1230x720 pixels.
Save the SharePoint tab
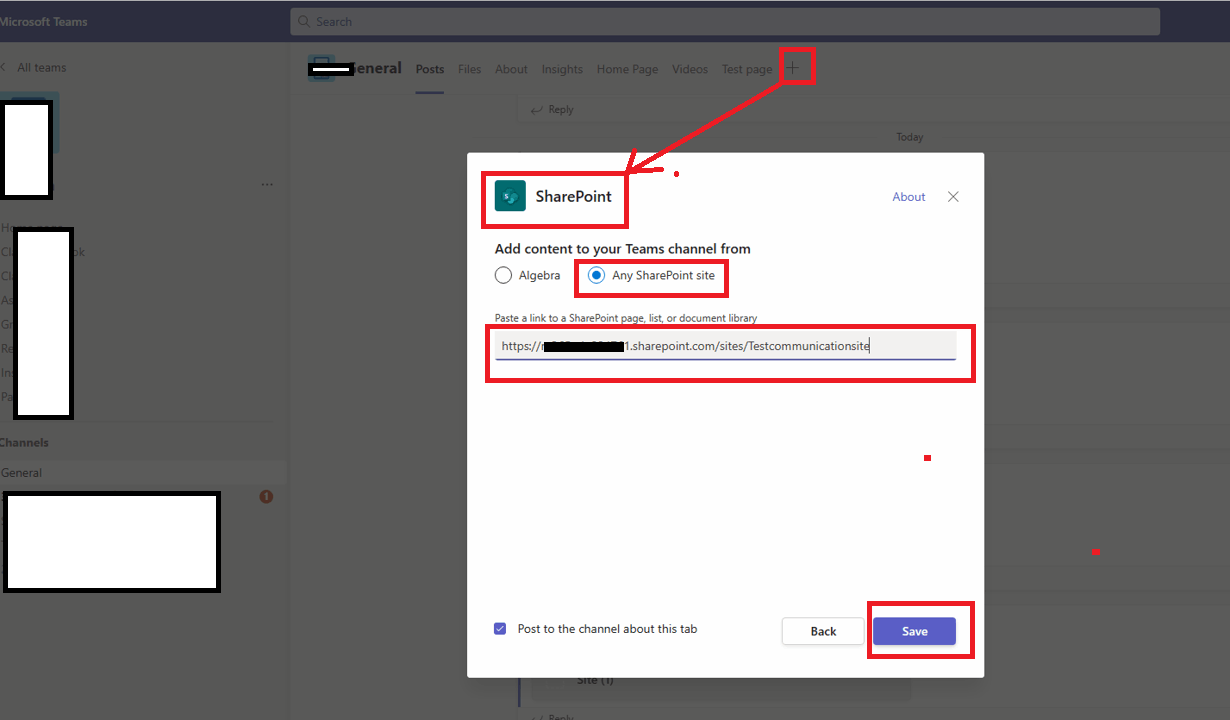pyautogui.click(x=914, y=631)
